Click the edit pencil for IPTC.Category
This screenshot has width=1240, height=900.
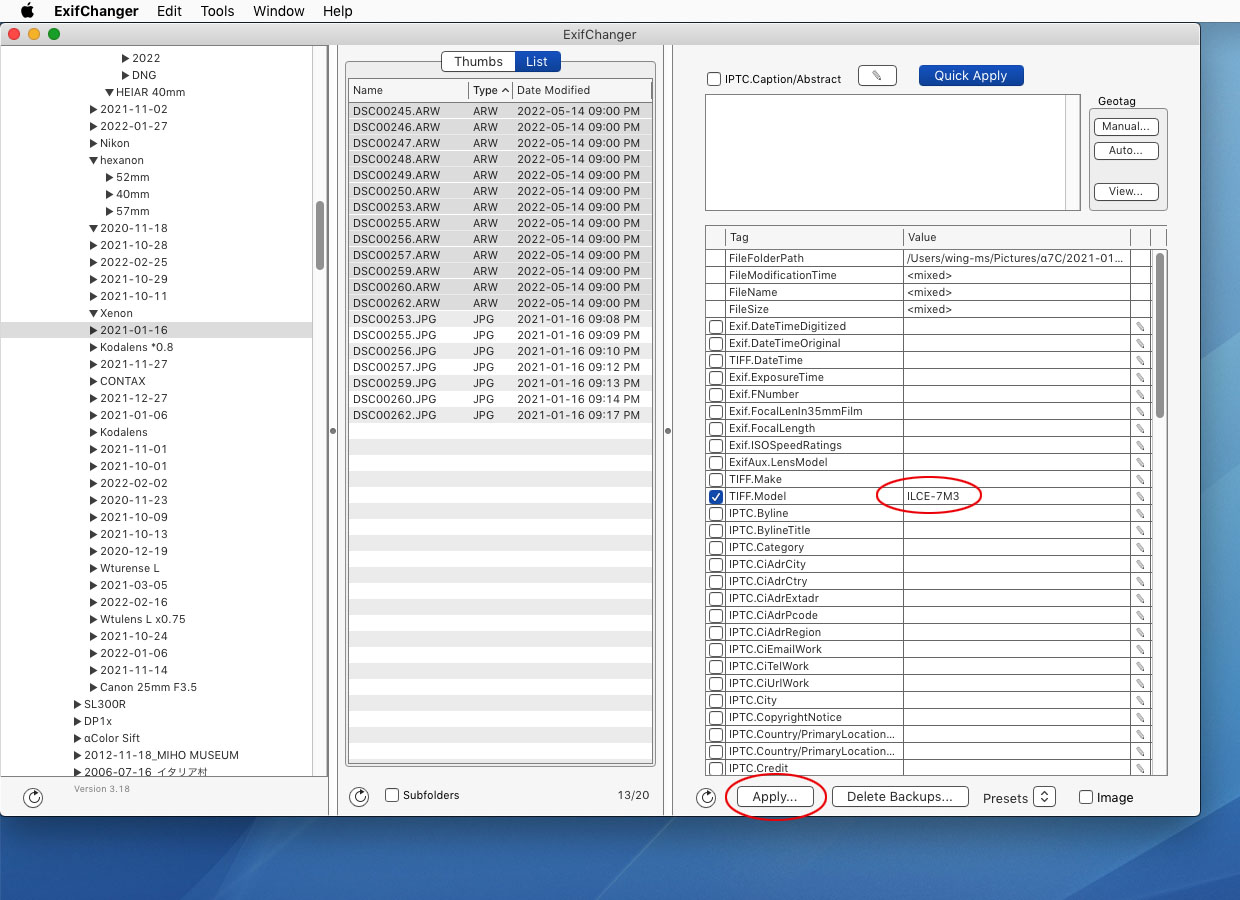(1140, 548)
